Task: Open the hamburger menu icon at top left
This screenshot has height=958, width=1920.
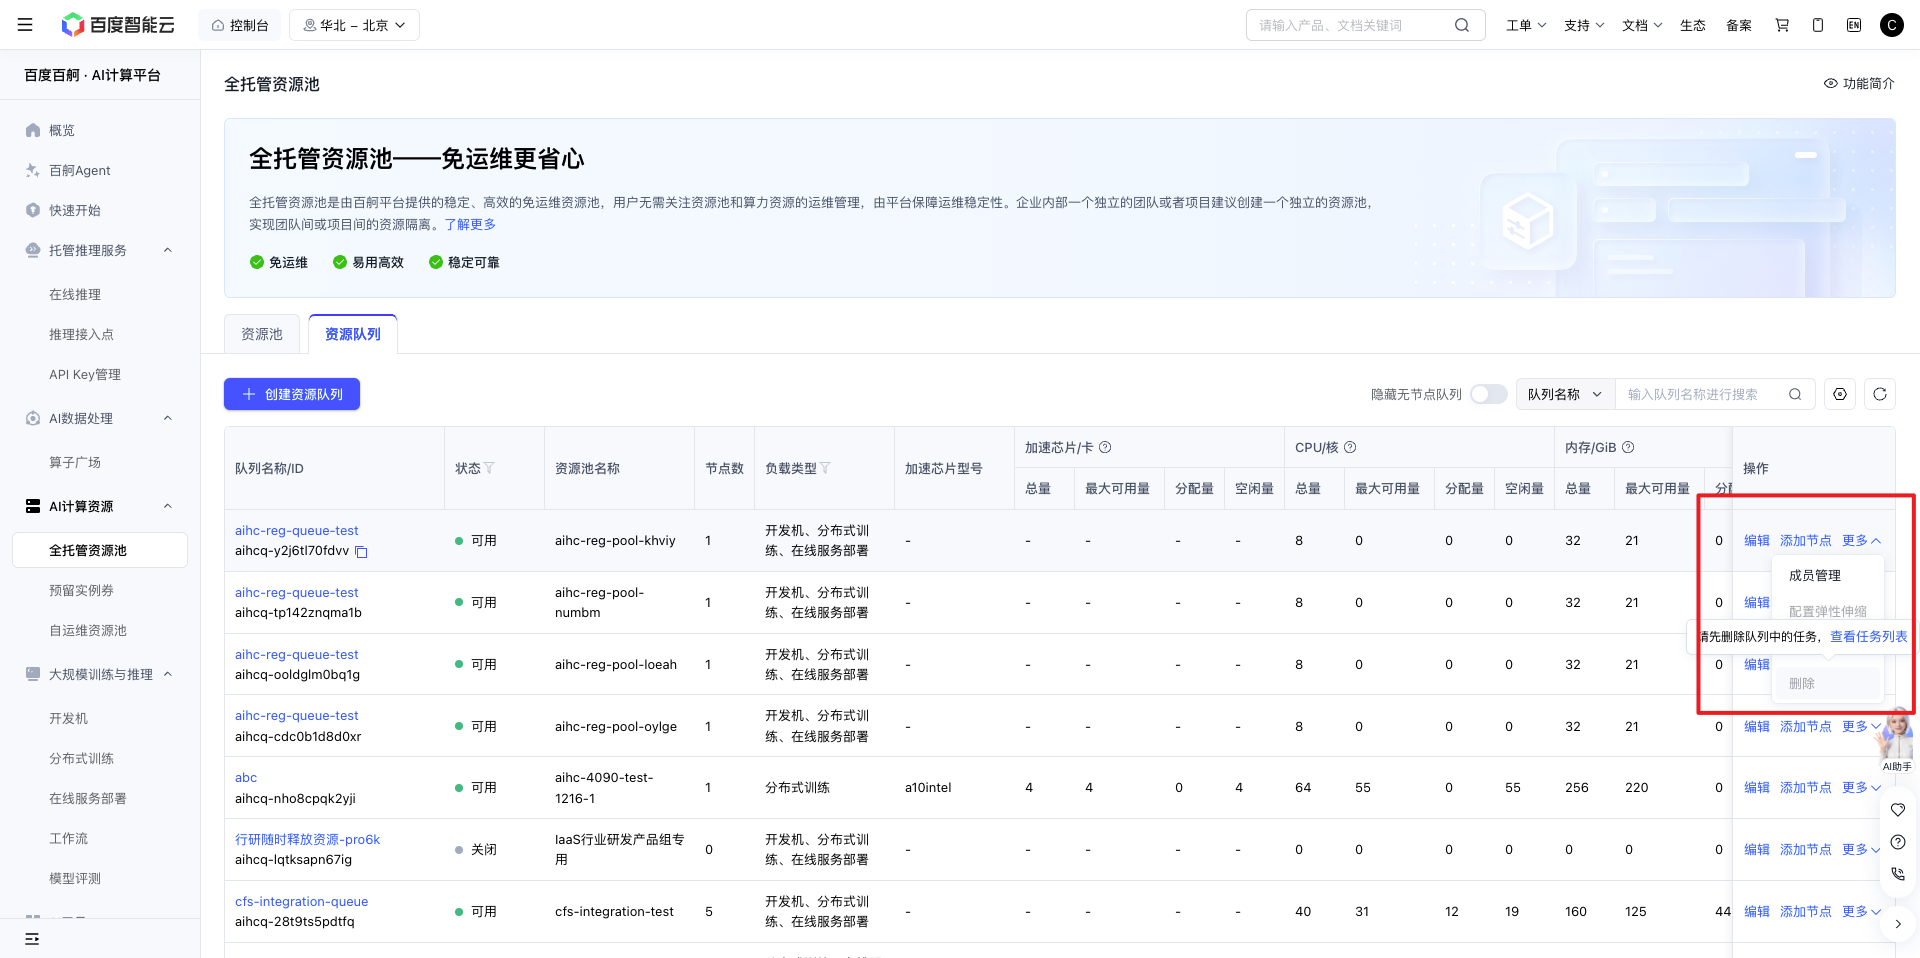Action: tap(25, 25)
